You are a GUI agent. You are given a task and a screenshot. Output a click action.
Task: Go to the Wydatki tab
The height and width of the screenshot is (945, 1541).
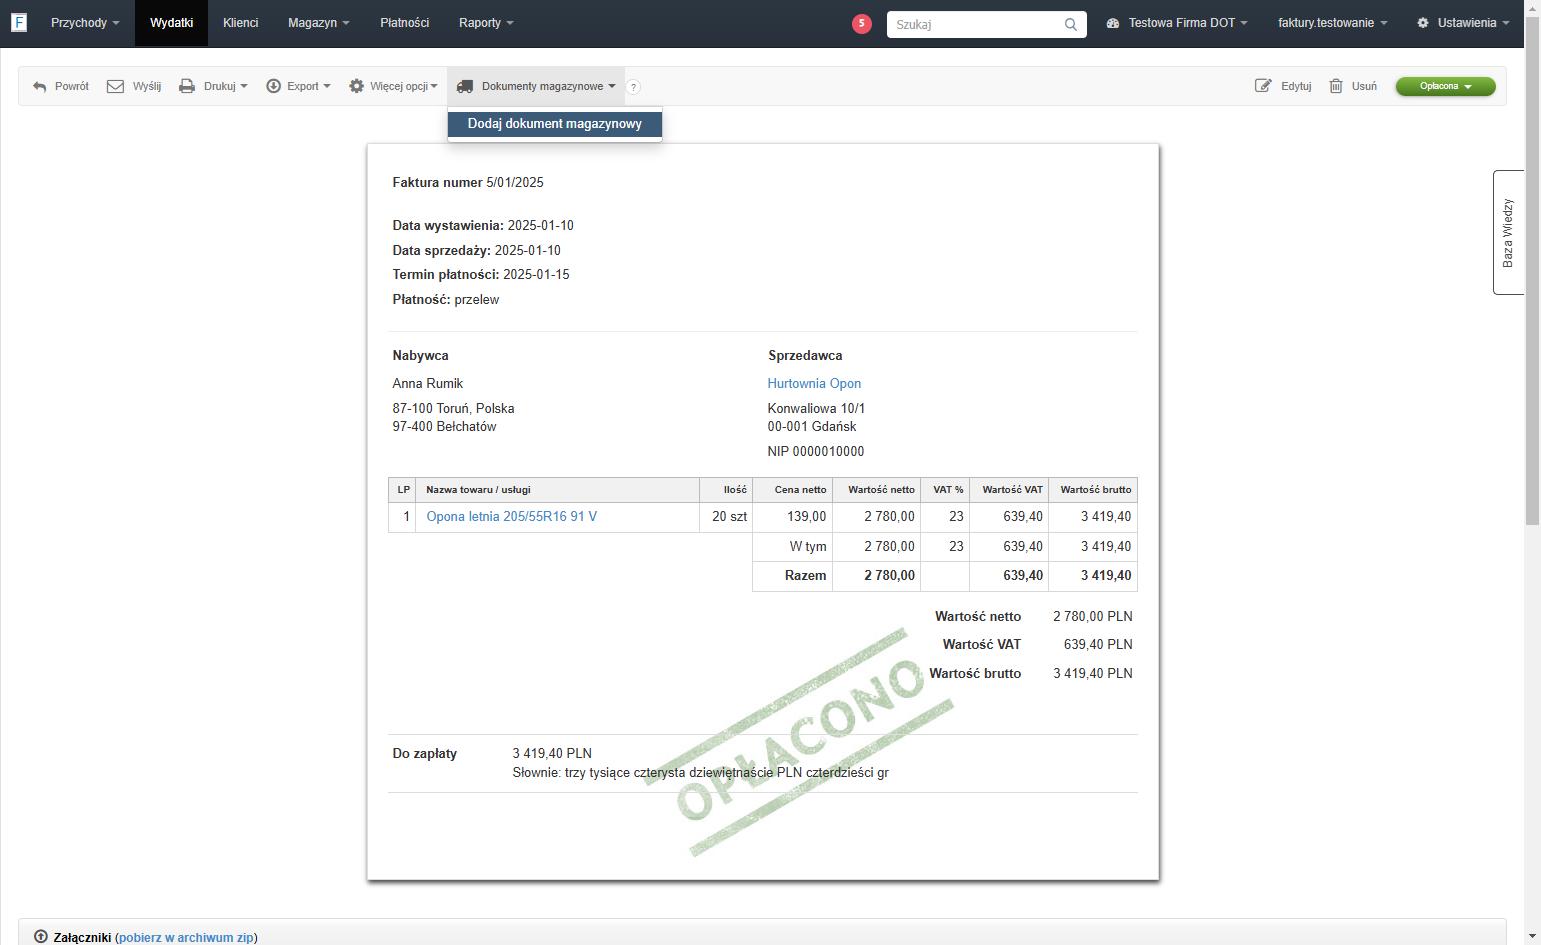click(x=172, y=23)
